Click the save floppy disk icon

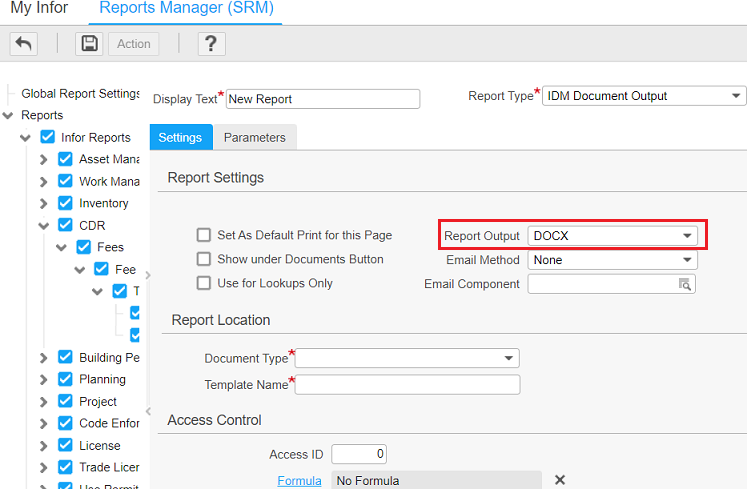pyautogui.click(x=90, y=44)
